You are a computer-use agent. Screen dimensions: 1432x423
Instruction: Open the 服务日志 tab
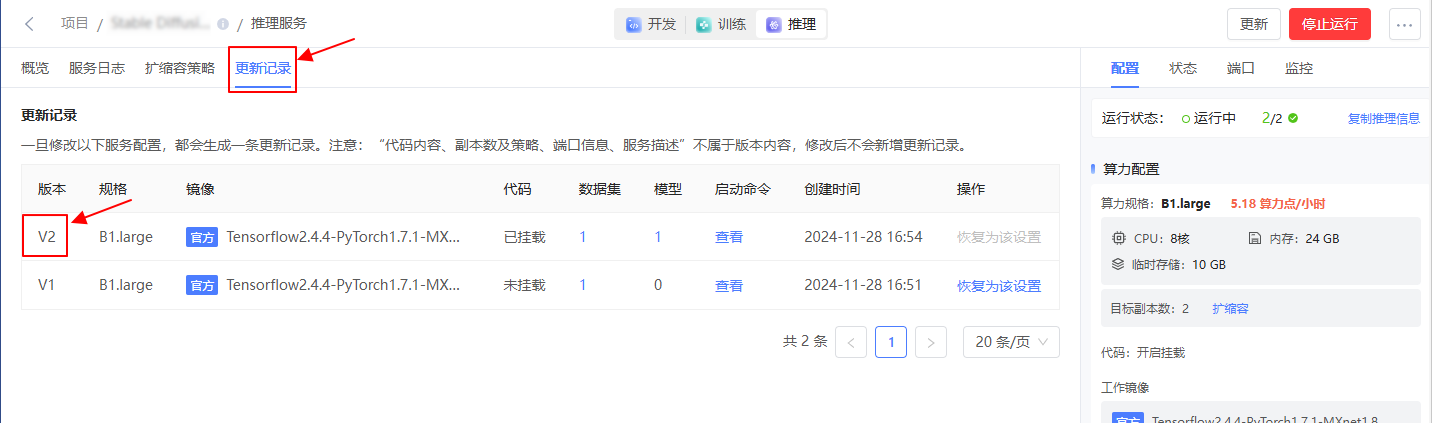pos(97,68)
